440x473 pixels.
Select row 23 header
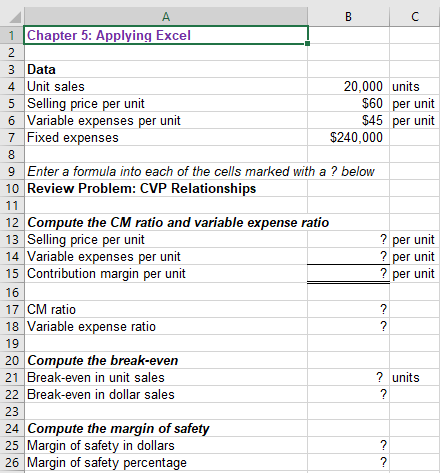(x=12, y=411)
